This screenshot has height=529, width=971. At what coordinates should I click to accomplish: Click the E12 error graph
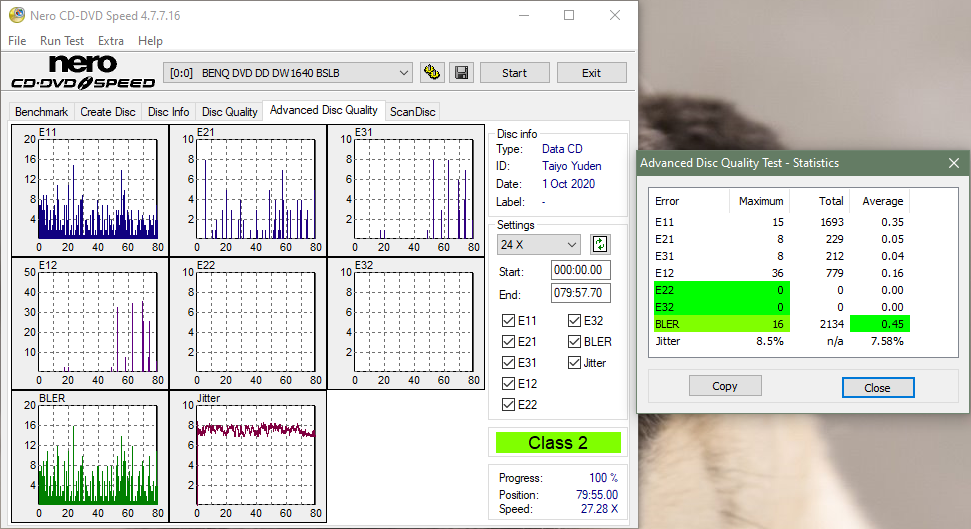tap(90, 323)
